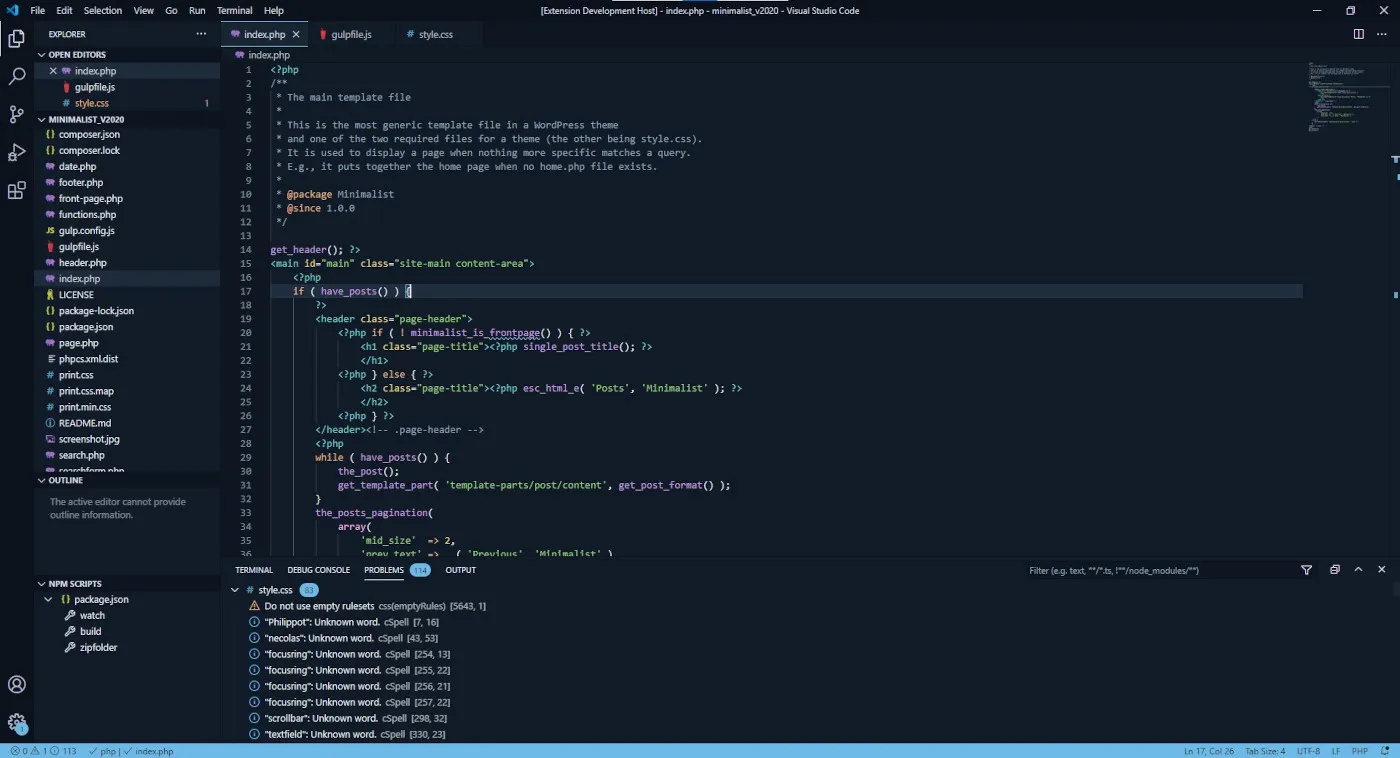Open the Manage gear icon
The width and height of the screenshot is (1400, 758).
pyautogui.click(x=17, y=722)
